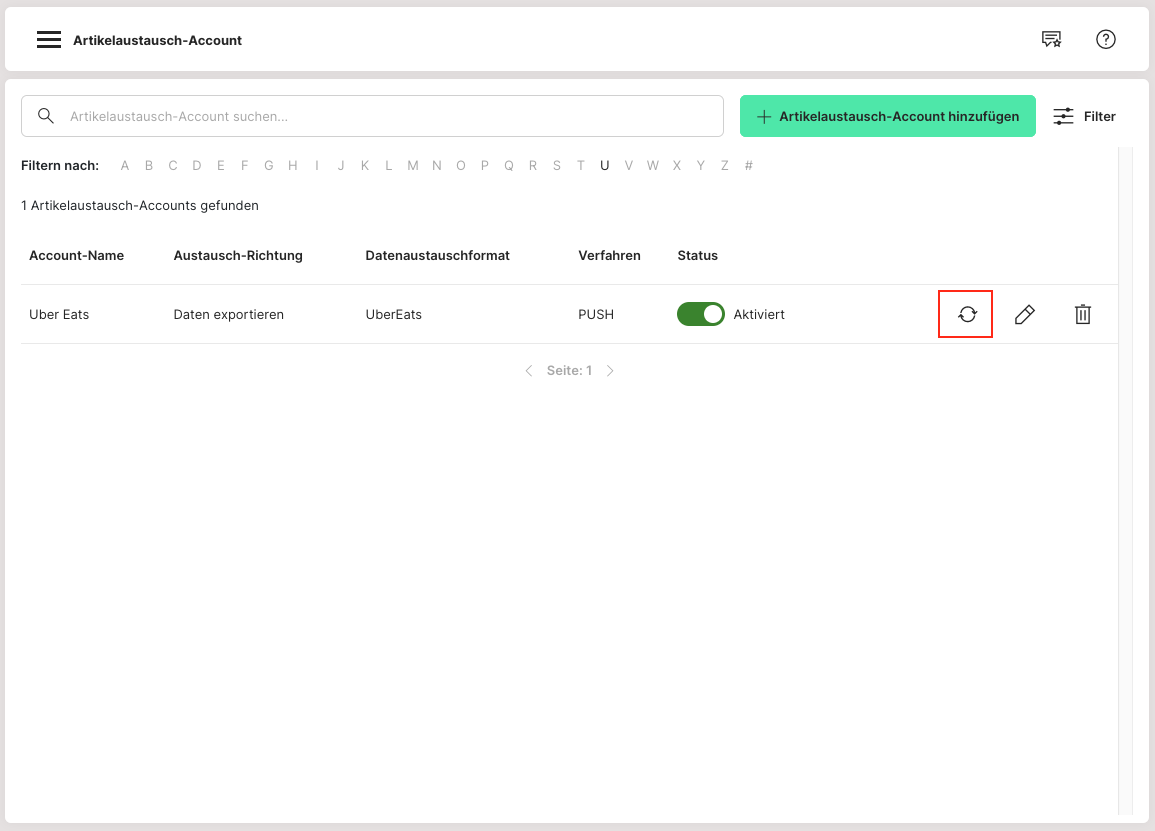Click the Status column header
Screen dimensions: 1155x831
click(697, 256)
